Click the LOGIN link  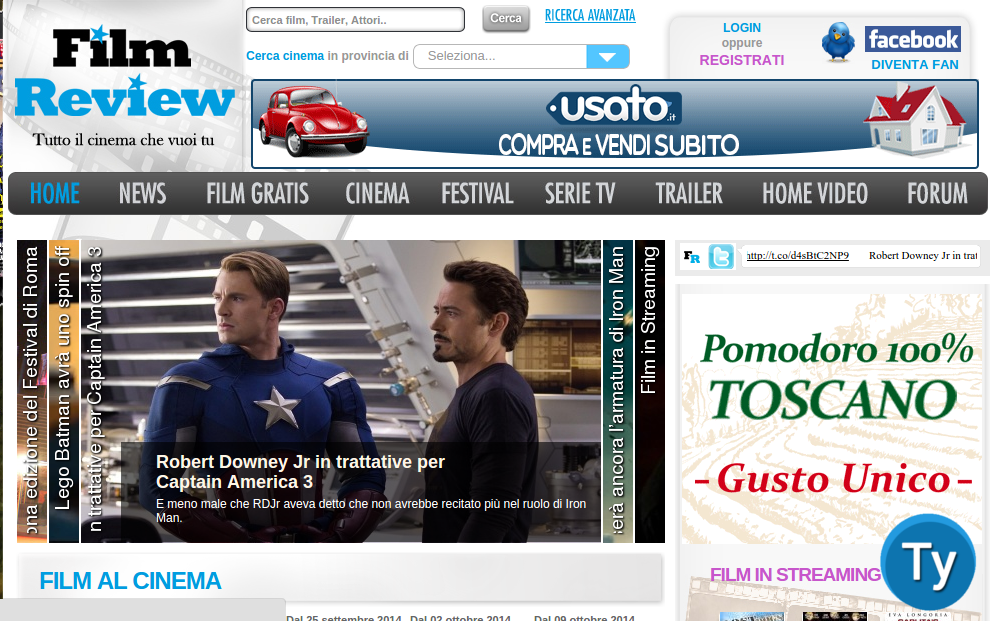741,28
